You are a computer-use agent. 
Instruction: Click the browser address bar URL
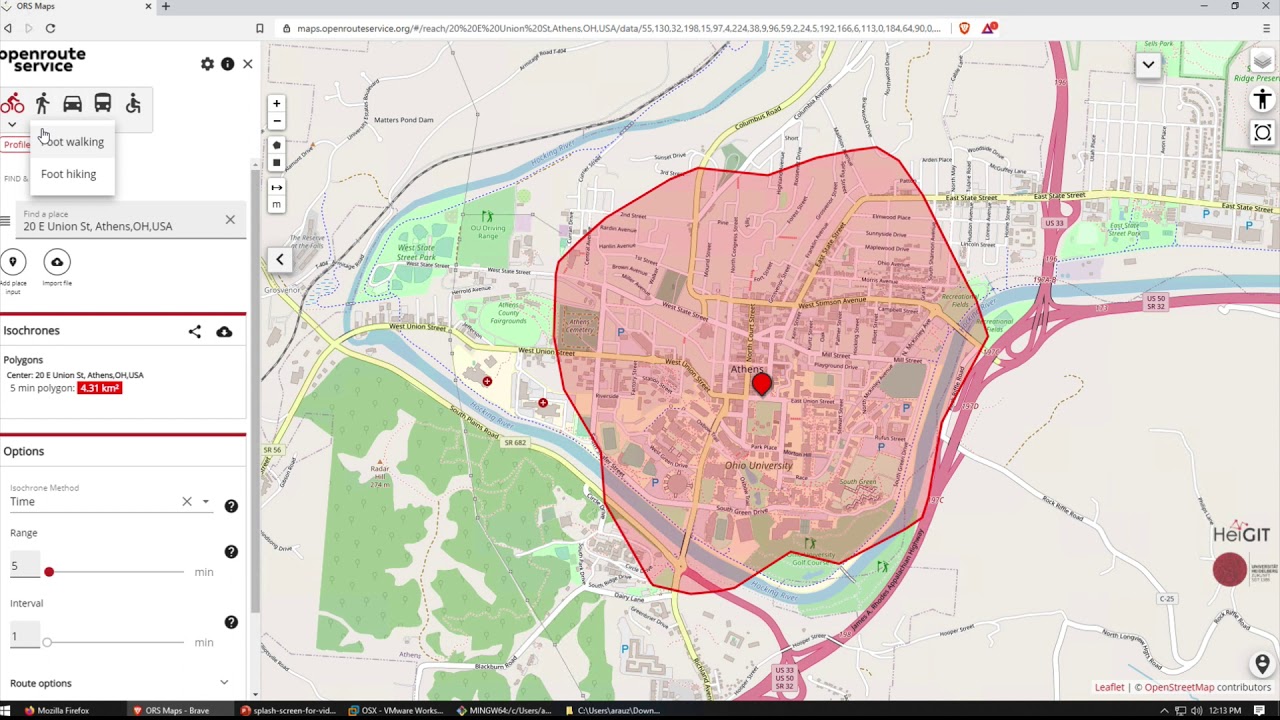[x=619, y=28]
